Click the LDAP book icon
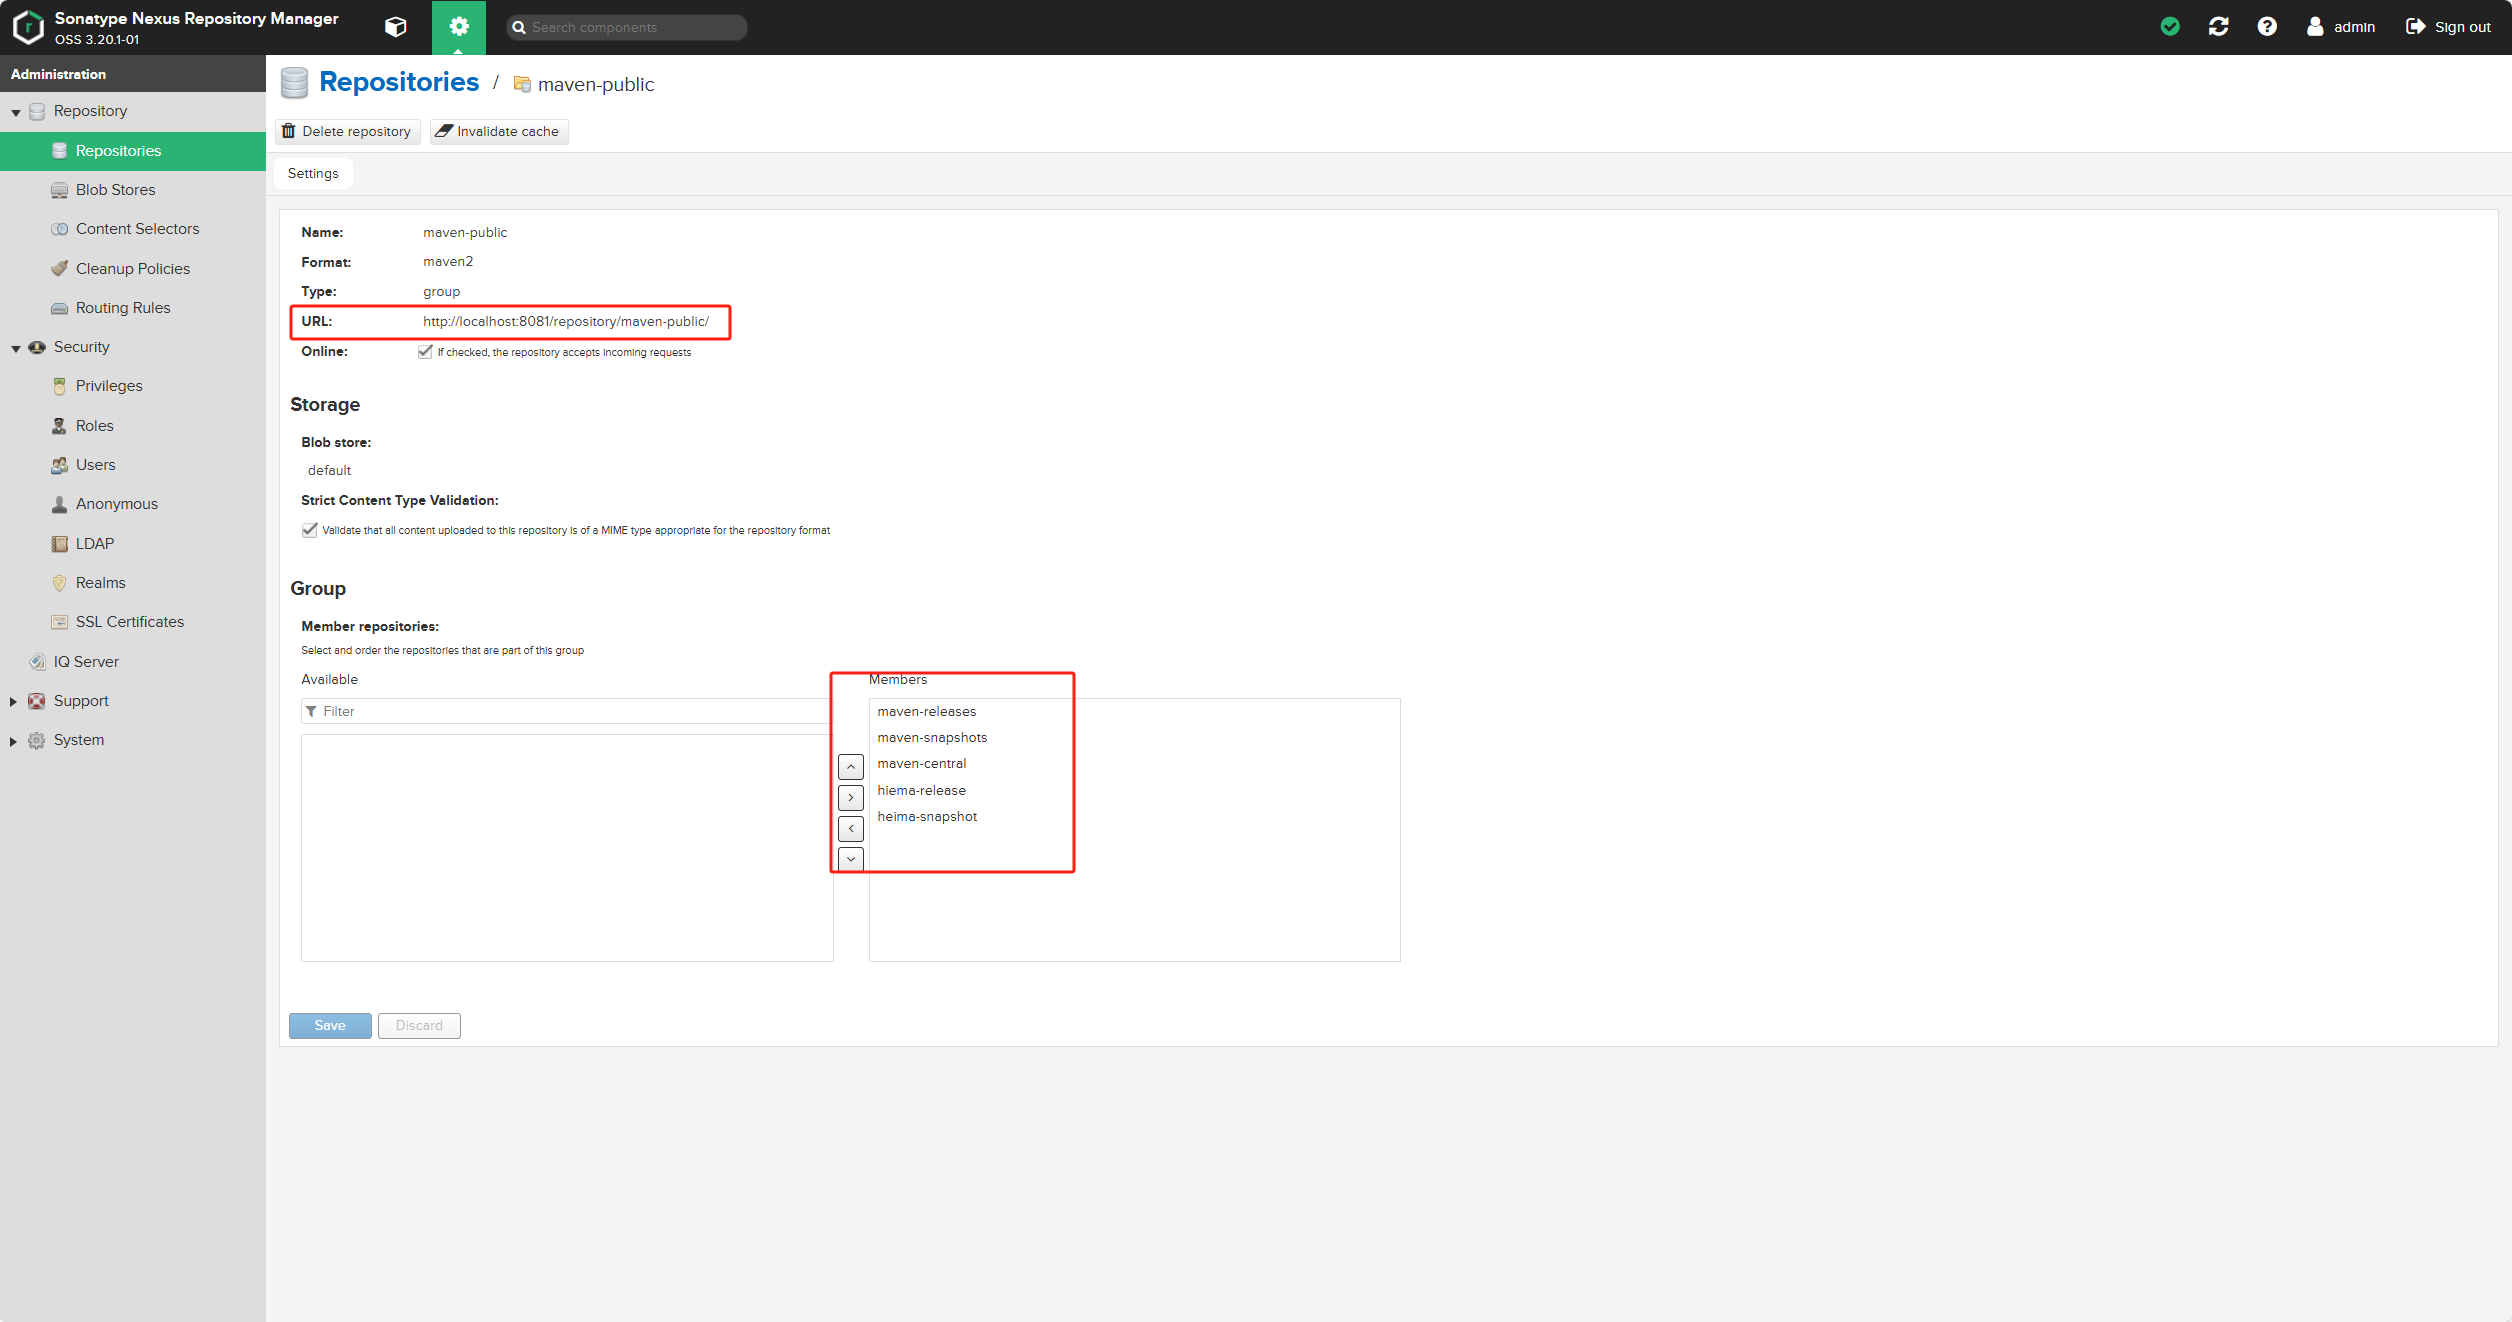 coord(60,544)
